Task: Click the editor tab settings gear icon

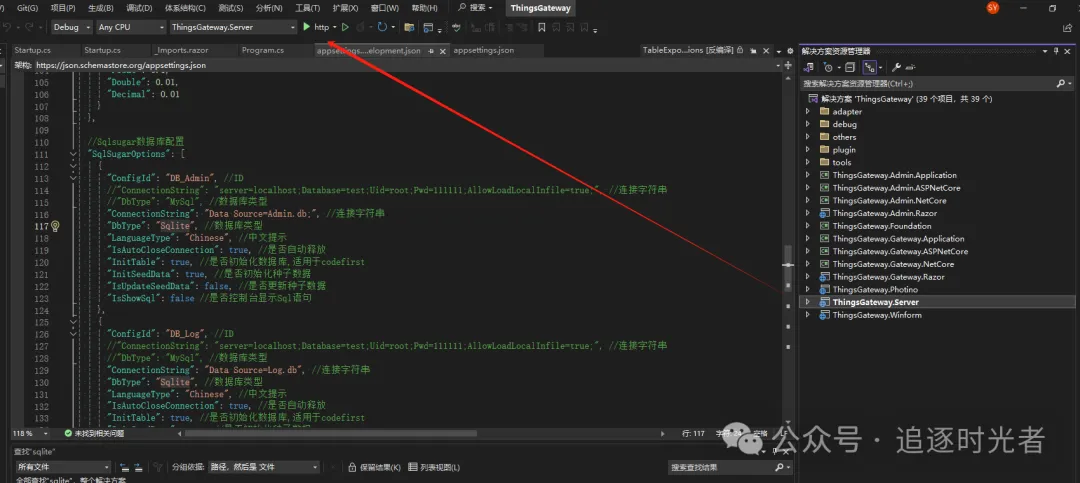Action: coord(789,51)
